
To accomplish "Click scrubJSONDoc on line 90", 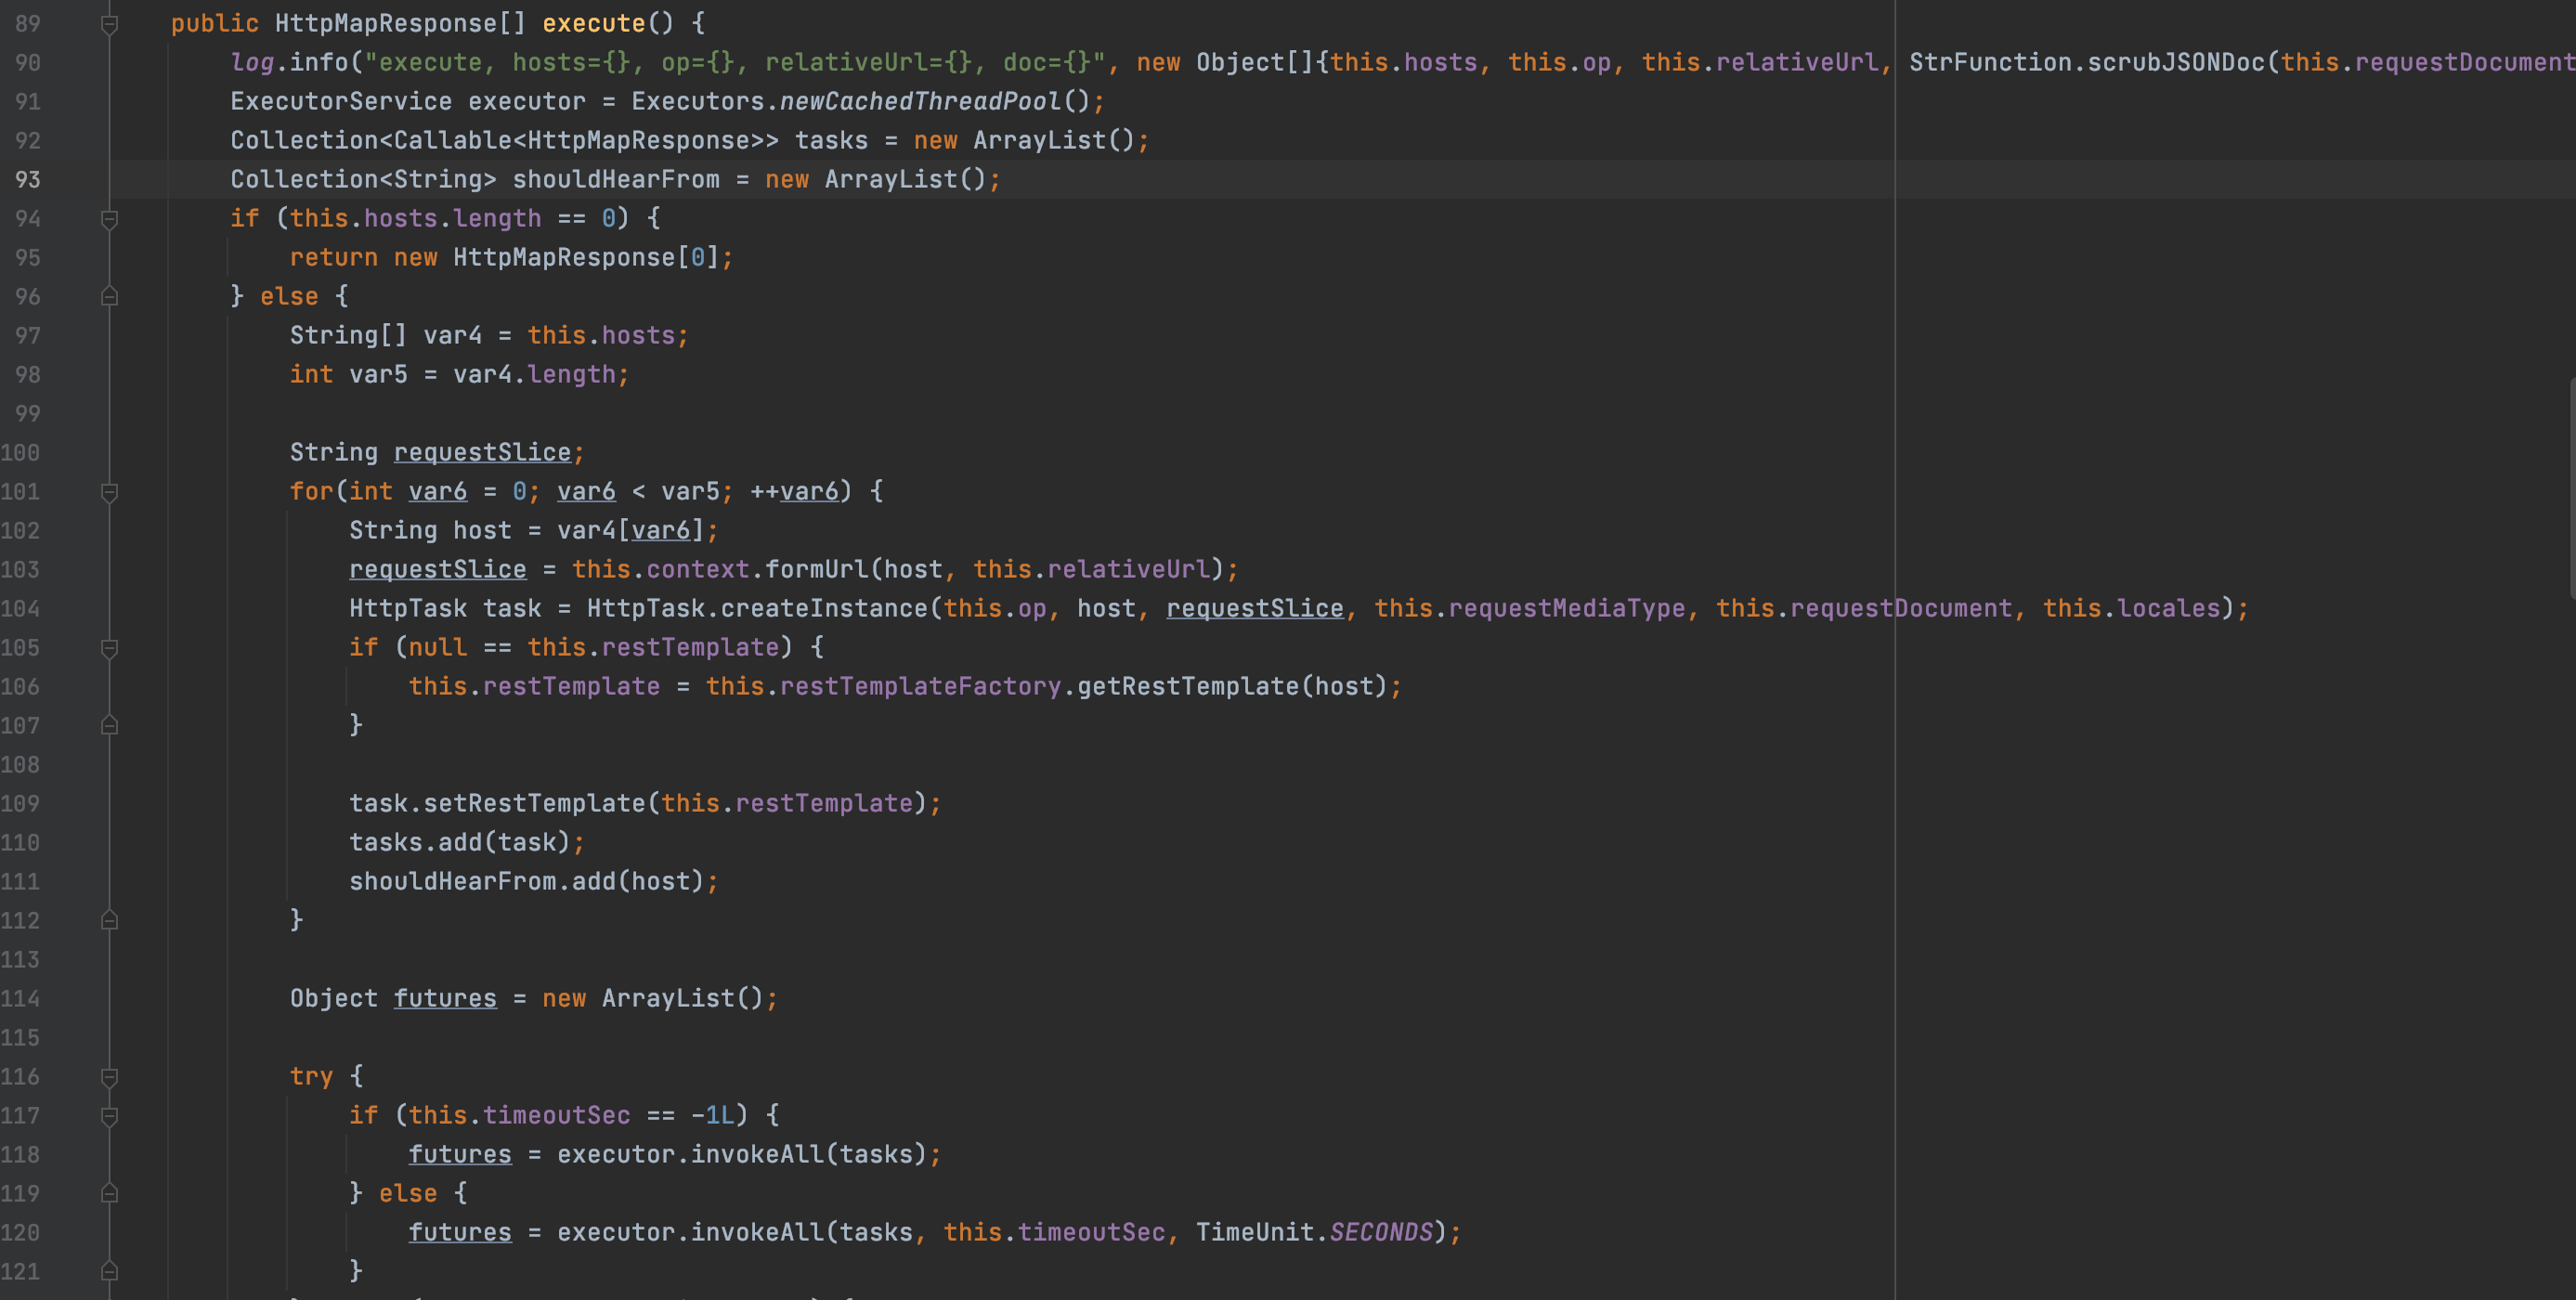I will [x=2176, y=63].
